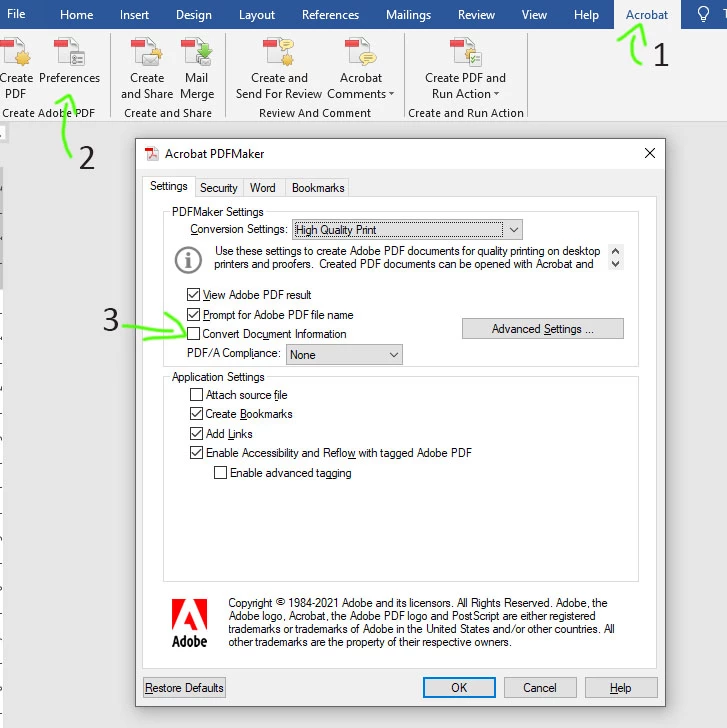The width and height of the screenshot is (727, 728).
Task: Open the References ribbon tab
Action: pyautogui.click(x=330, y=15)
